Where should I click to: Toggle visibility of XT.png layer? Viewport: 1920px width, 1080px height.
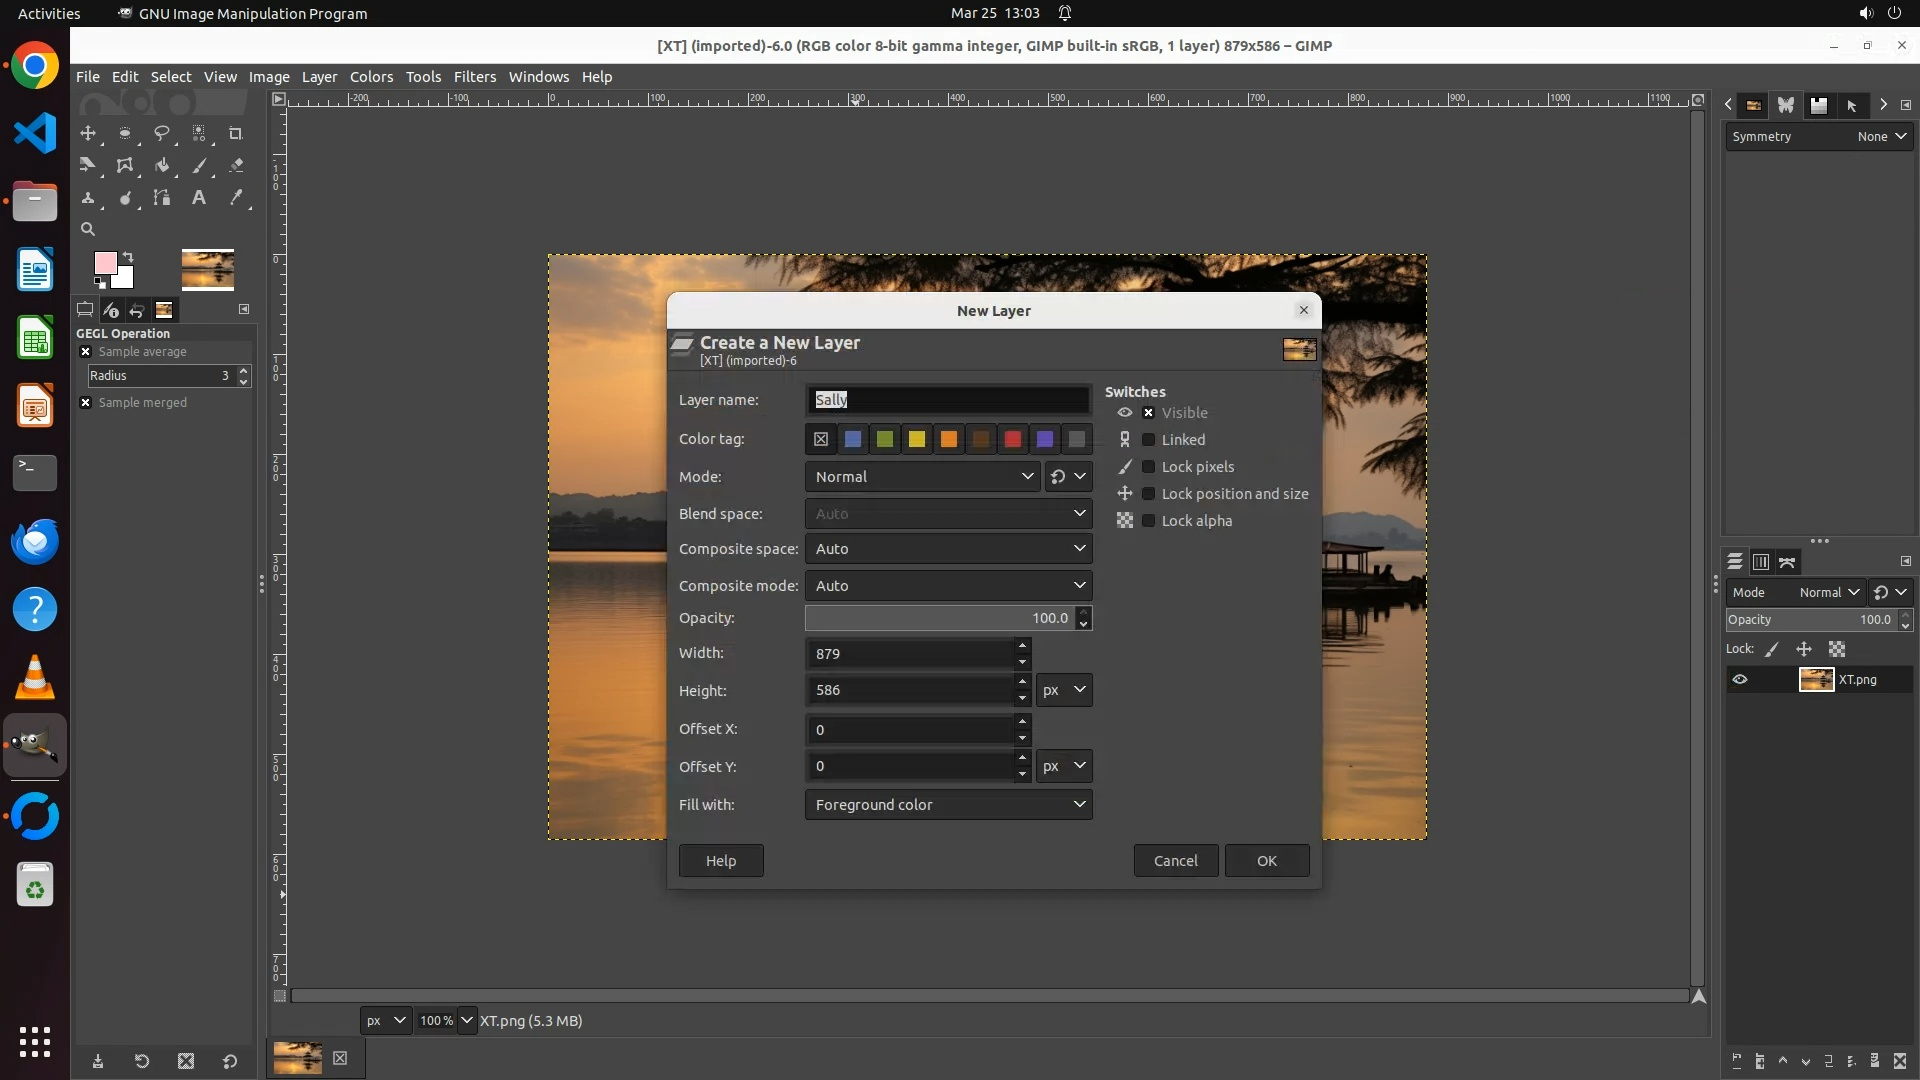pyautogui.click(x=1740, y=679)
